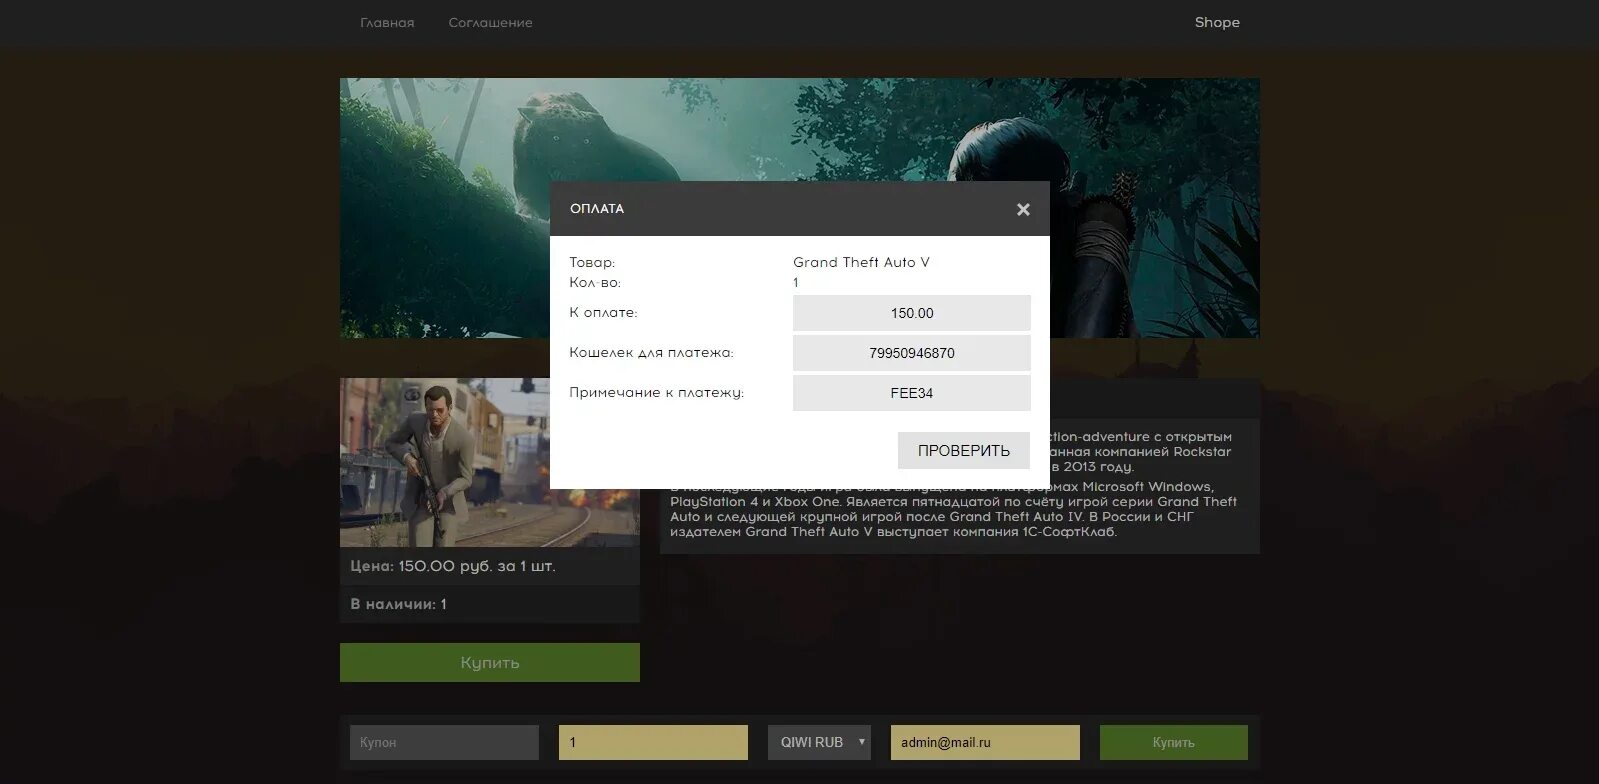Click the small Купить button in bottom bar
The image size is (1599, 784).
point(1174,742)
